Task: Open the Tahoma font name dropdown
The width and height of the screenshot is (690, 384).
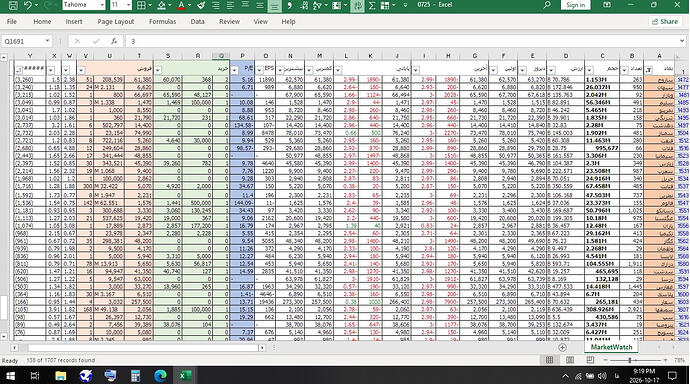Action: click(x=102, y=5)
